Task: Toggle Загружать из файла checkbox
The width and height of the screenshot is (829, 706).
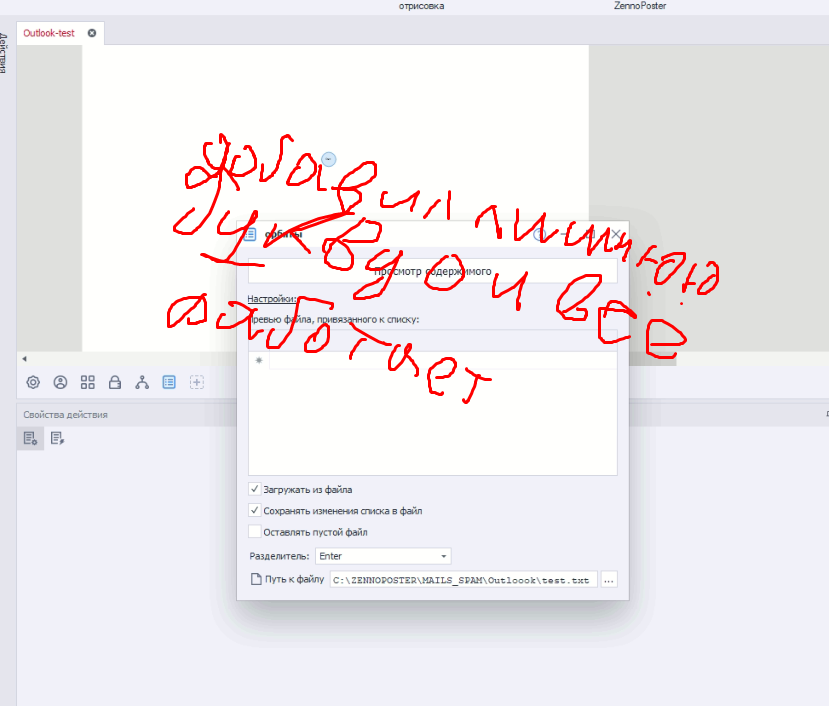Action: tap(254, 489)
